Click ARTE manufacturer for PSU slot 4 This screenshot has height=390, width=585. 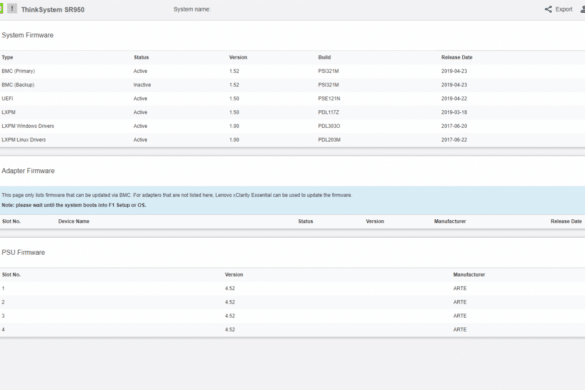point(460,330)
